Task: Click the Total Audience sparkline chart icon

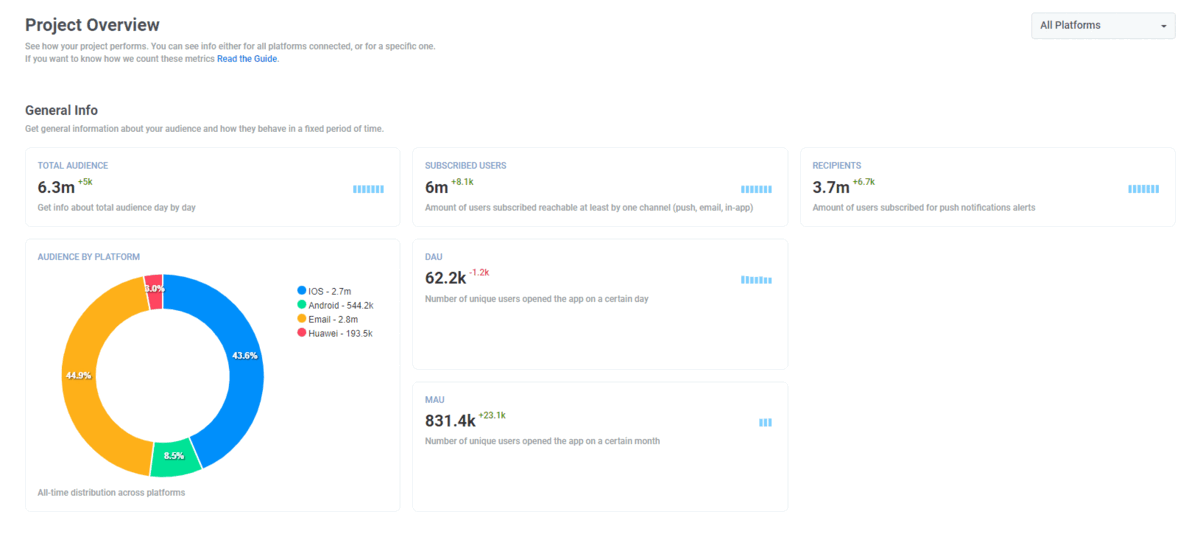Action: pos(368,189)
